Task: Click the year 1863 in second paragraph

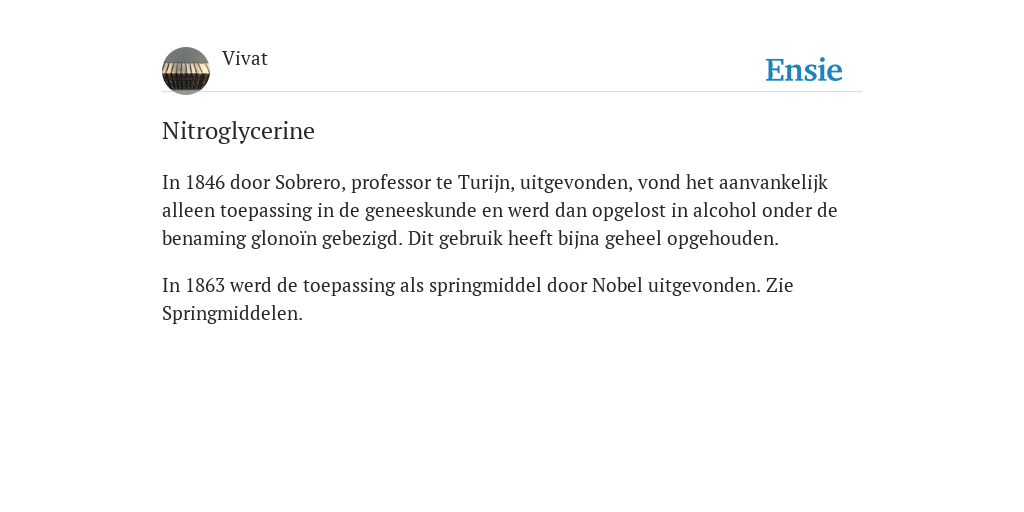Action: click(205, 285)
